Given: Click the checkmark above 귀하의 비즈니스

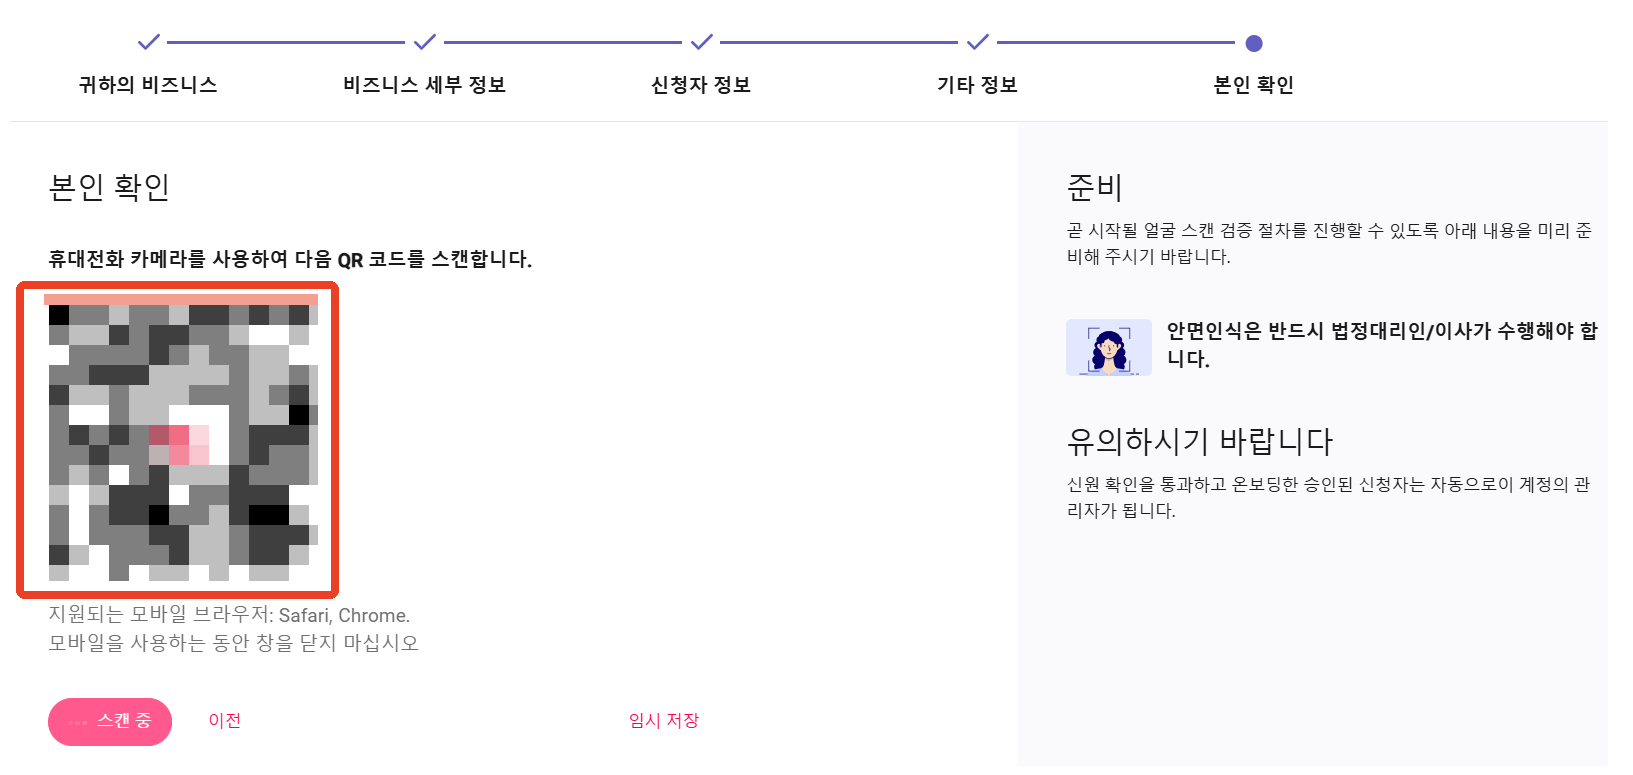Looking at the screenshot, I should pos(148,42).
